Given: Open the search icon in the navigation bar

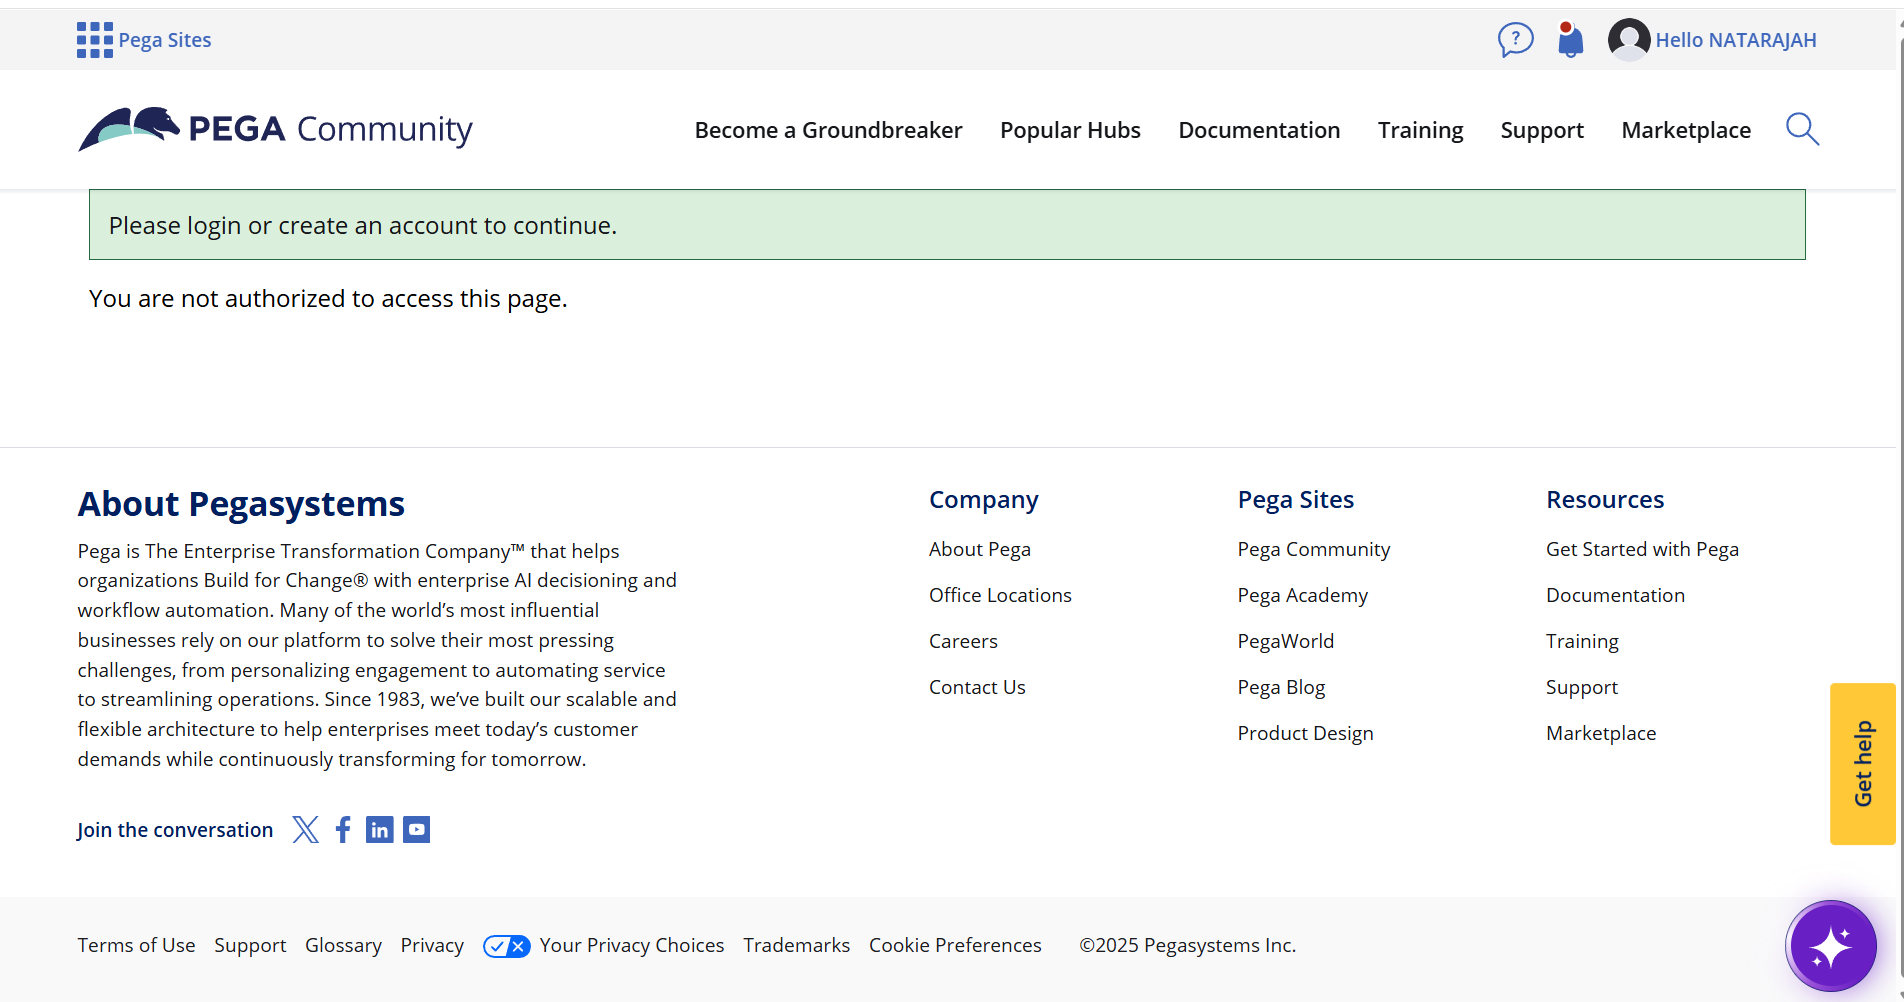Looking at the screenshot, I should coord(1801,129).
